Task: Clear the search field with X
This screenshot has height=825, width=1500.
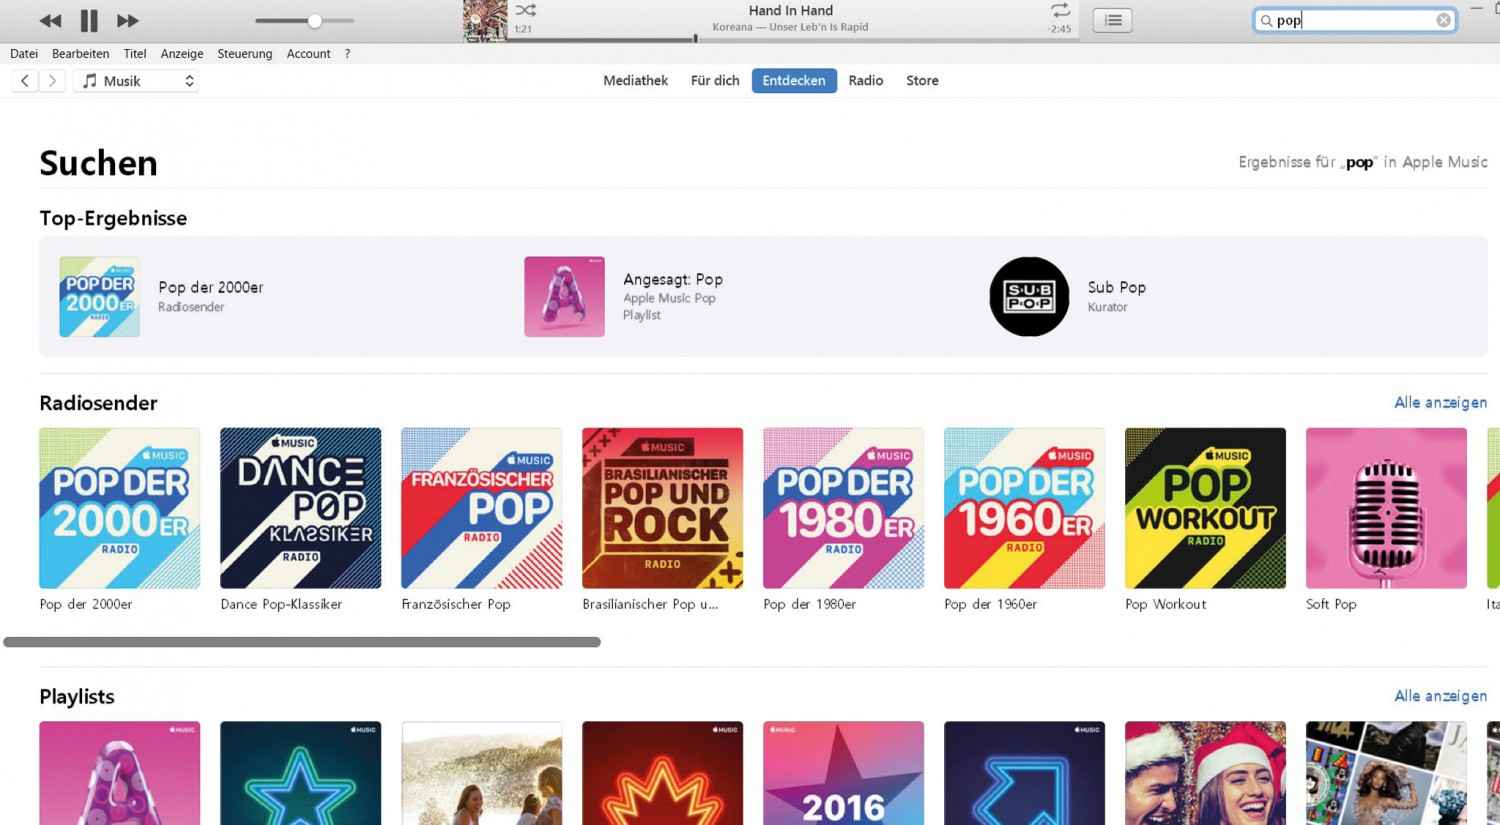Action: (x=1443, y=20)
